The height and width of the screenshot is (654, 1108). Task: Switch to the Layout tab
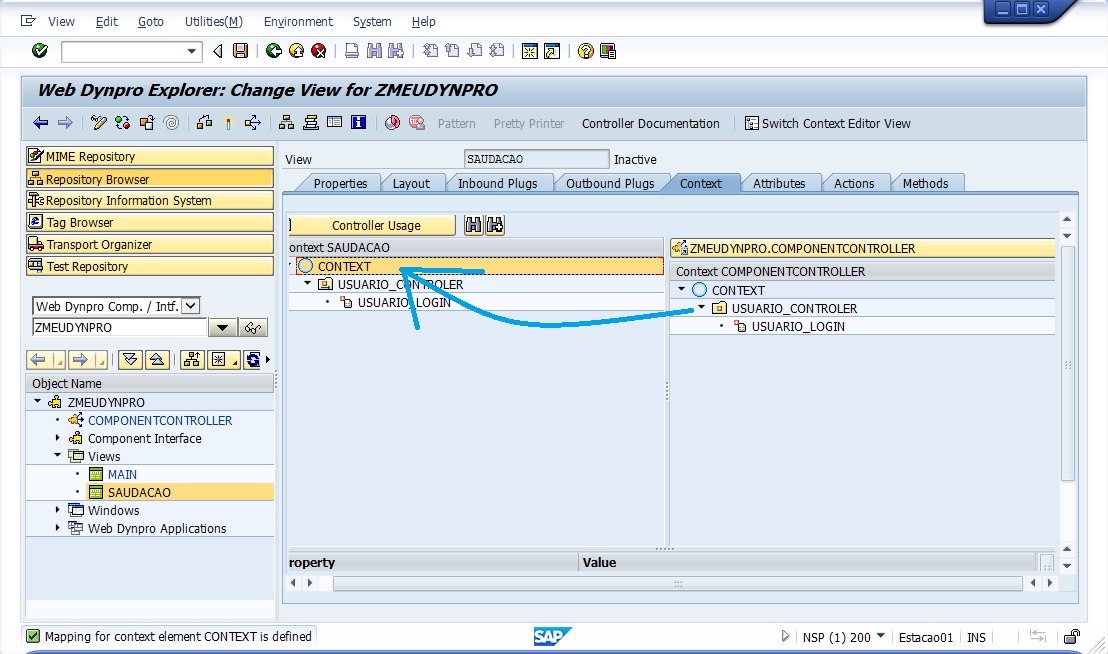click(411, 183)
